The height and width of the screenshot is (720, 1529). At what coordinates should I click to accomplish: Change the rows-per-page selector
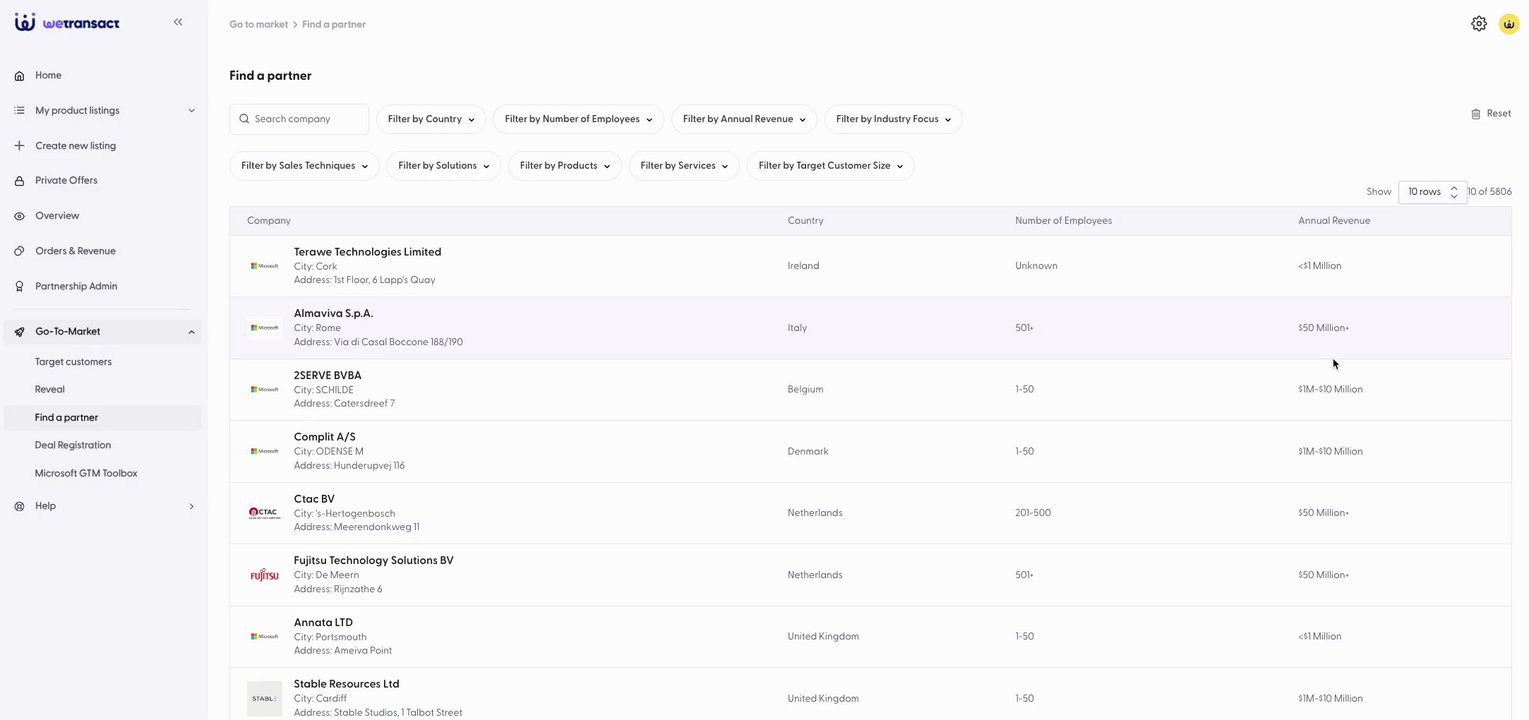coord(1432,192)
